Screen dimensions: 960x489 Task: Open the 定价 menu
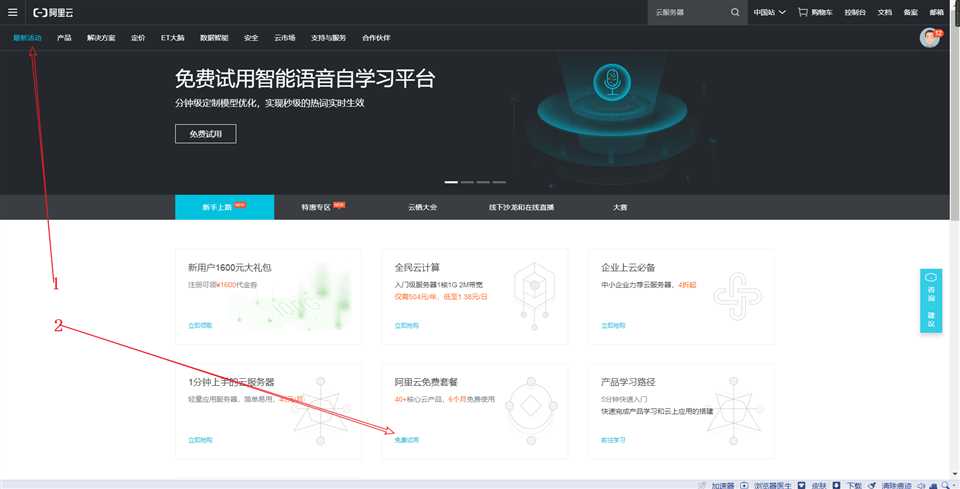pos(138,38)
